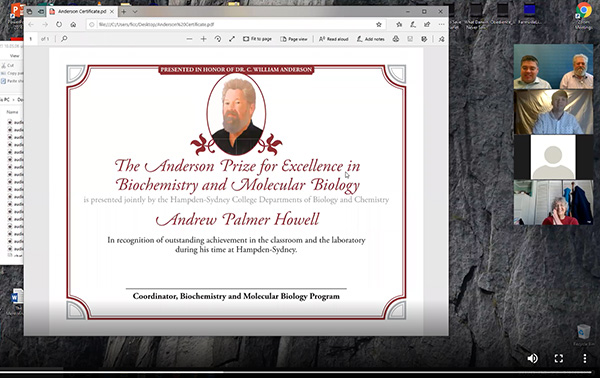
Task: Select video tile with gold backdrop
Action: (553, 112)
